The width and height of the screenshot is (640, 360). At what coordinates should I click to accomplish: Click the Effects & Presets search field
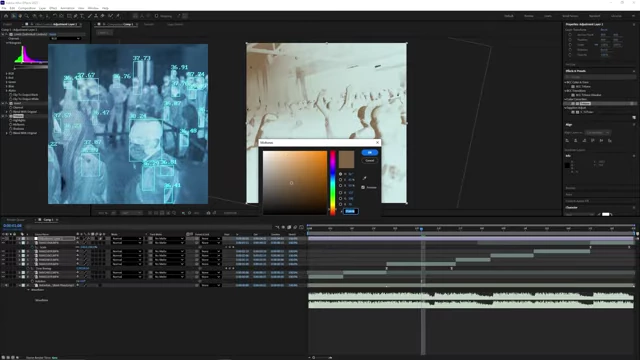pos(600,77)
